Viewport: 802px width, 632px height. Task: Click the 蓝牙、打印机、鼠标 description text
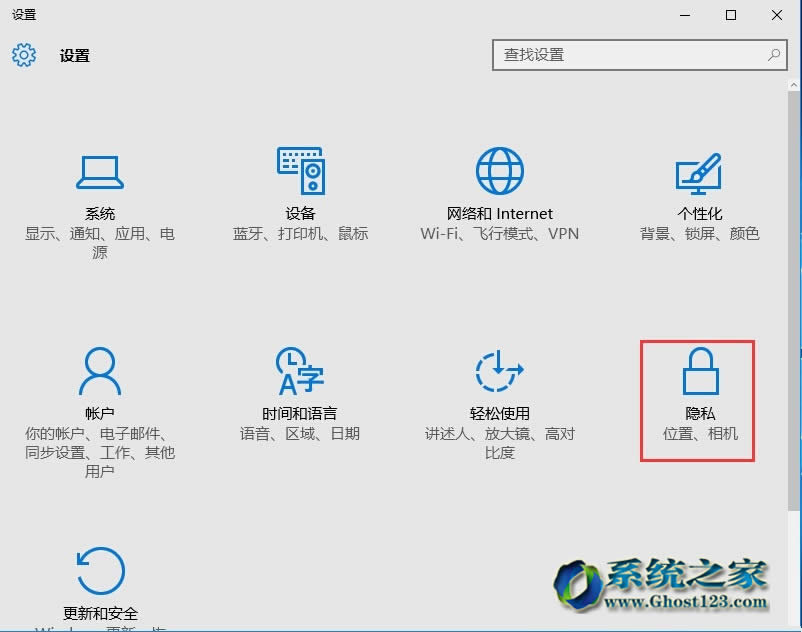coord(299,234)
